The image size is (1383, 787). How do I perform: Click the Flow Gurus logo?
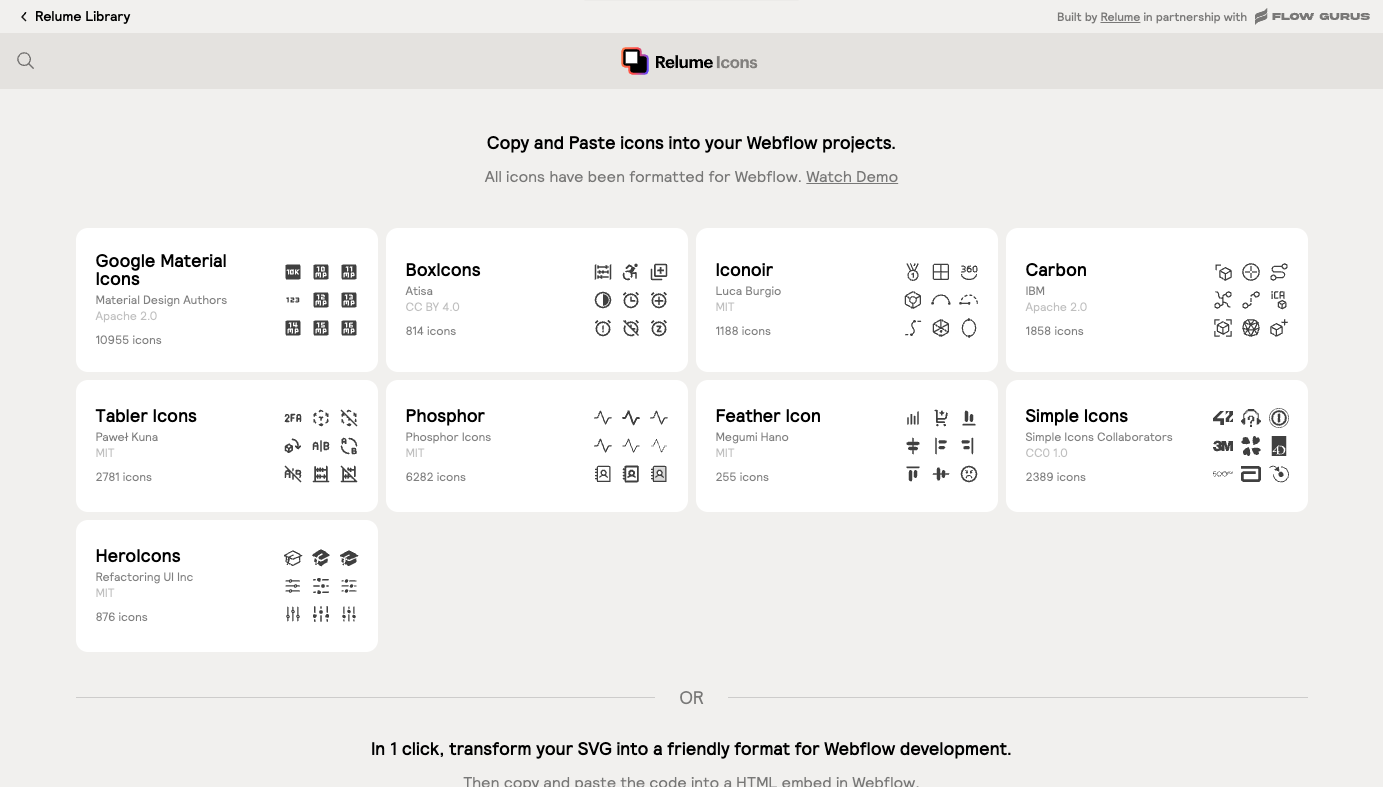[1312, 16]
